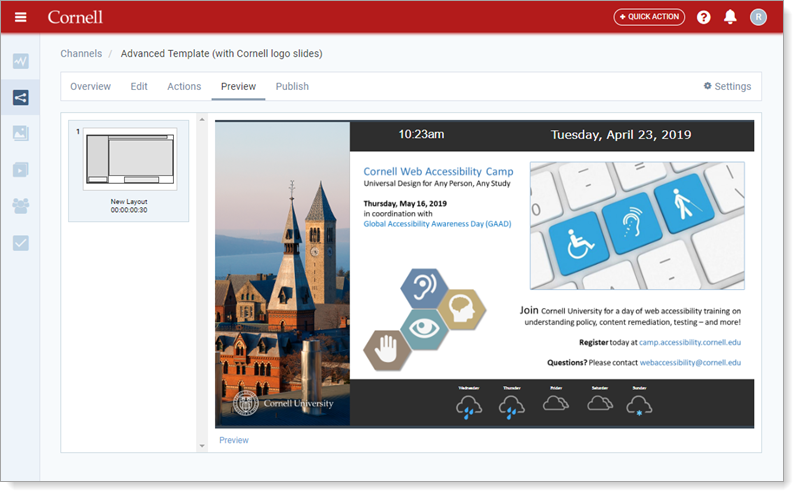Image resolution: width=799 pixels, height=497 pixels.
Task: Open the hamburger menu
Action: pos(20,17)
